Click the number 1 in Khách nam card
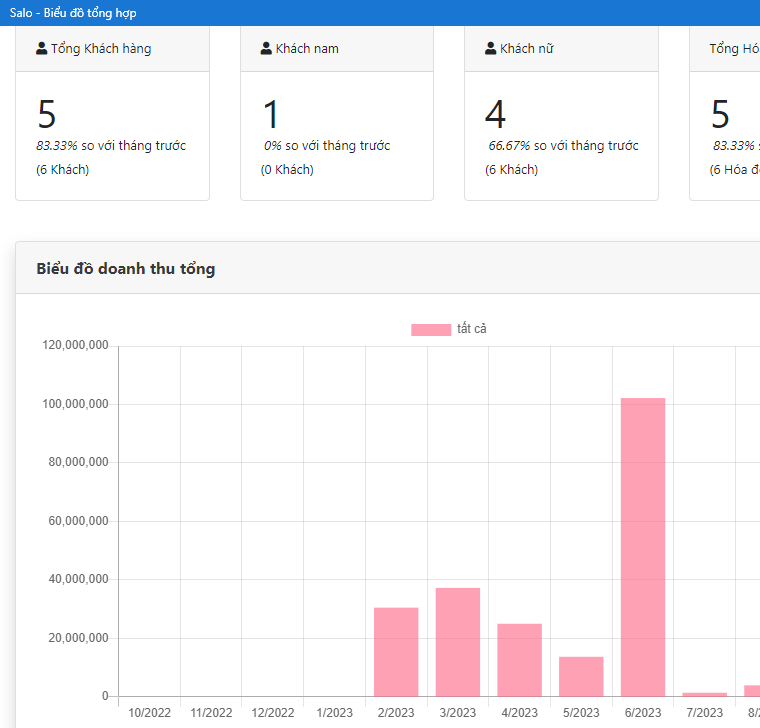This screenshot has height=728, width=760. tap(271, 115)
